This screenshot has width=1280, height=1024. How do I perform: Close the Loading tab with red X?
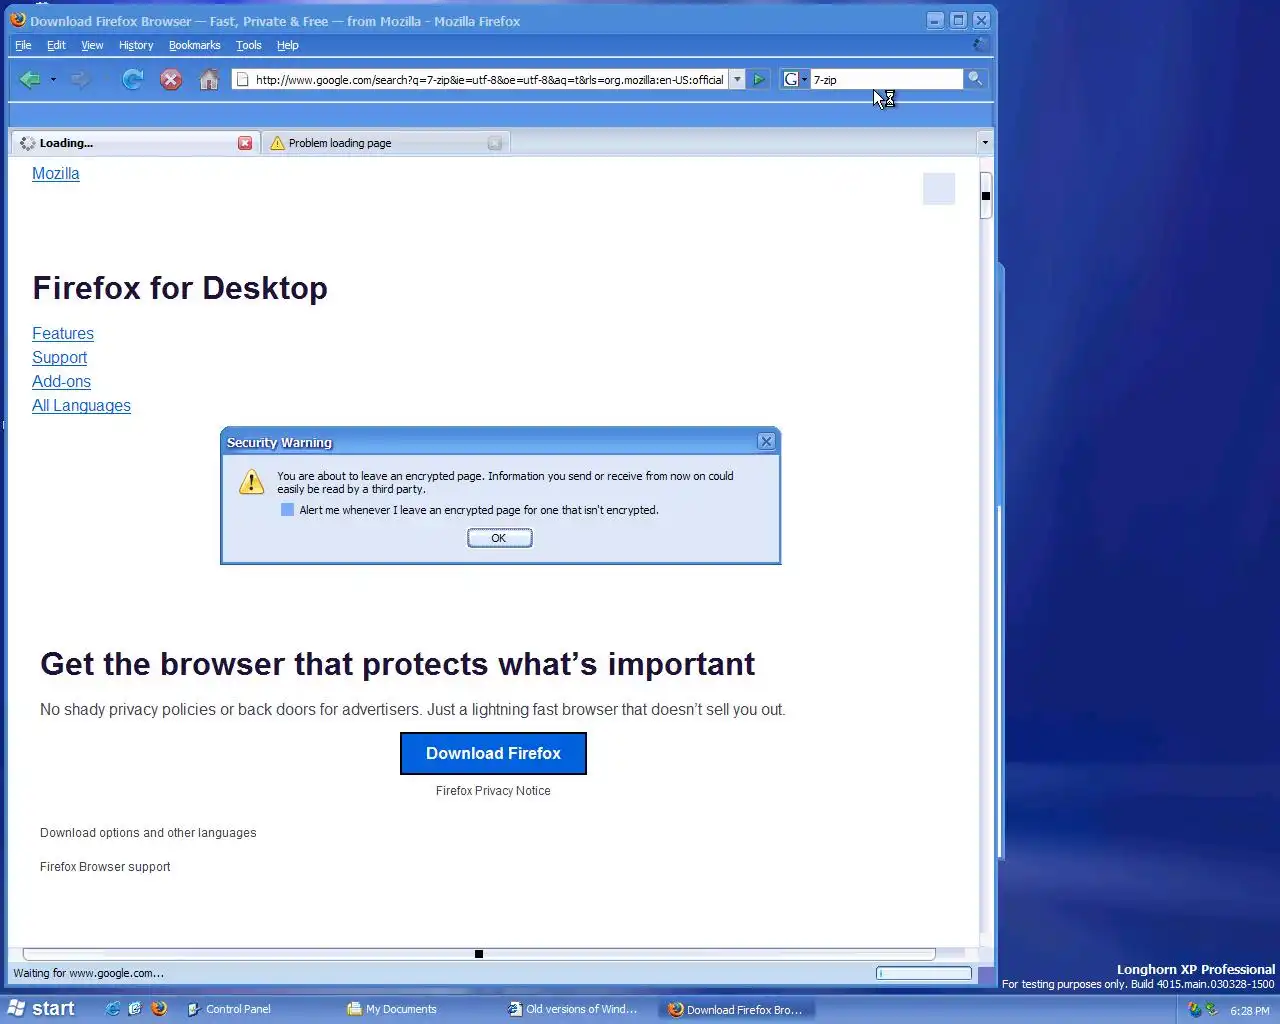pos(245,143)
